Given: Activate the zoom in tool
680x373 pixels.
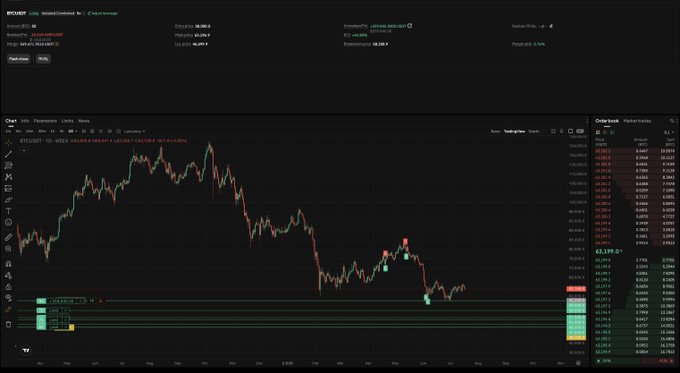Looking at the screenshot, I should pos(8,249).
